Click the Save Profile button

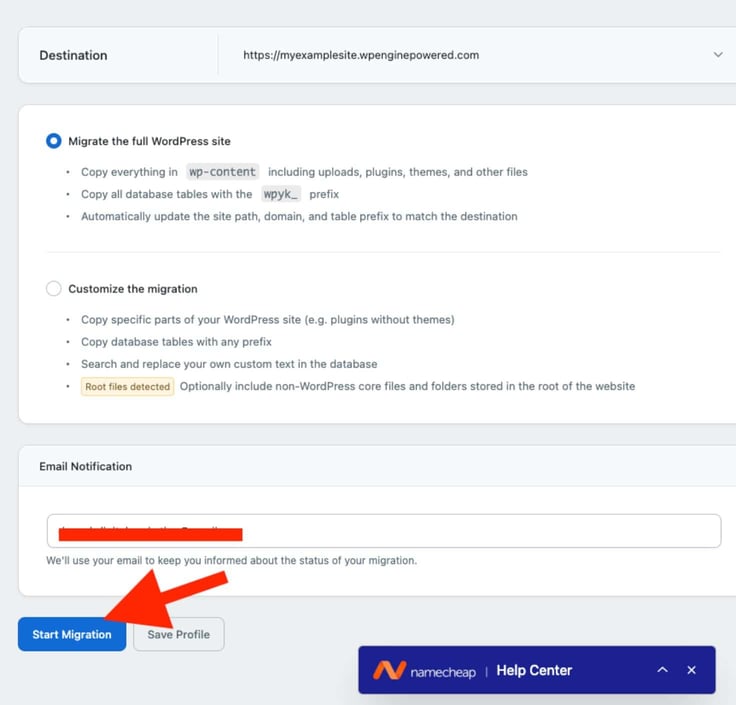click(178, 634)
